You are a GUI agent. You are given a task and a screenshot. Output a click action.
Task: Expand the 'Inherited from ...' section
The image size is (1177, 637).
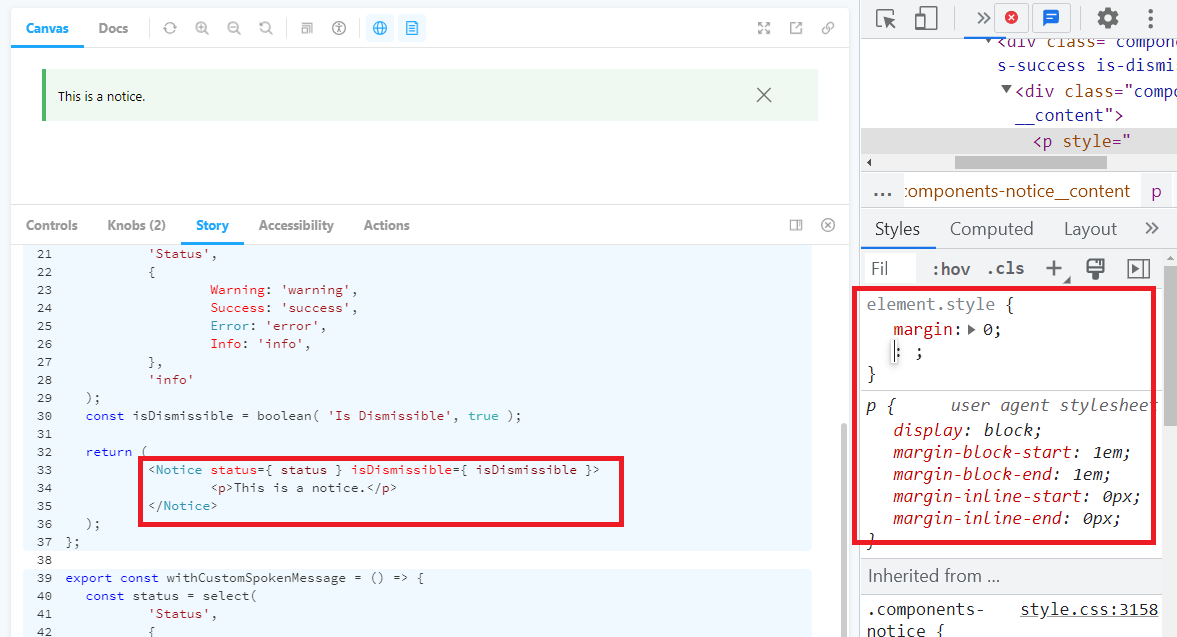point(934,575)
